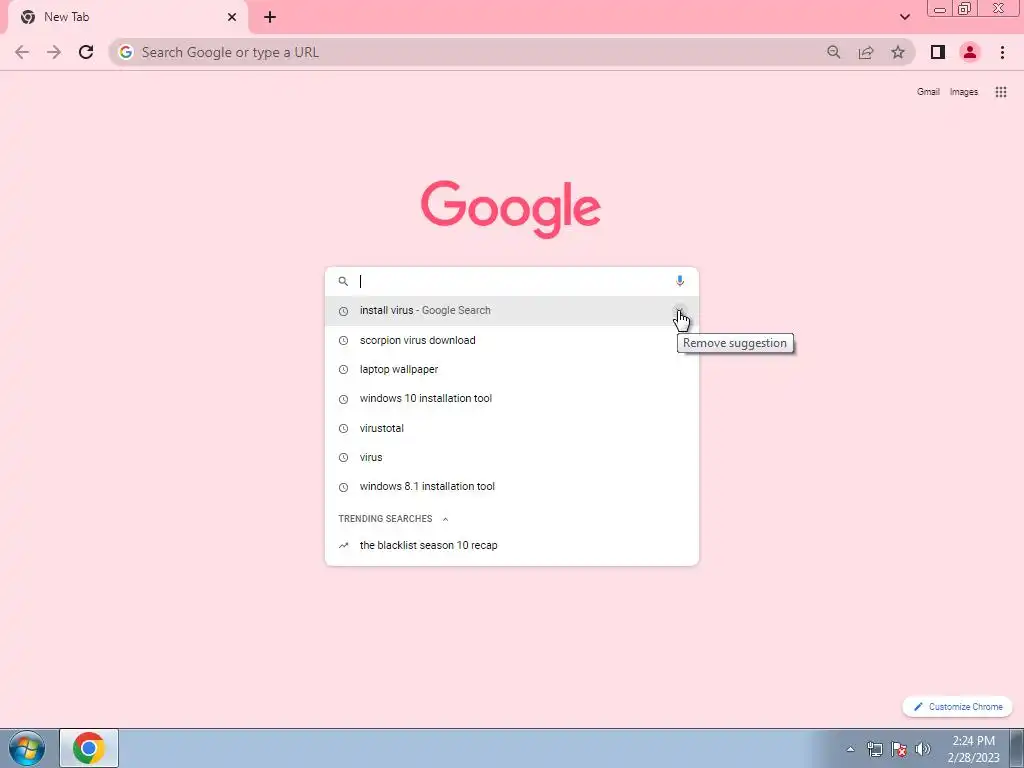The width and height of the screenshot is (1024, 768).
Task: Click the Google search input box
Action: (x=511, y=281)
